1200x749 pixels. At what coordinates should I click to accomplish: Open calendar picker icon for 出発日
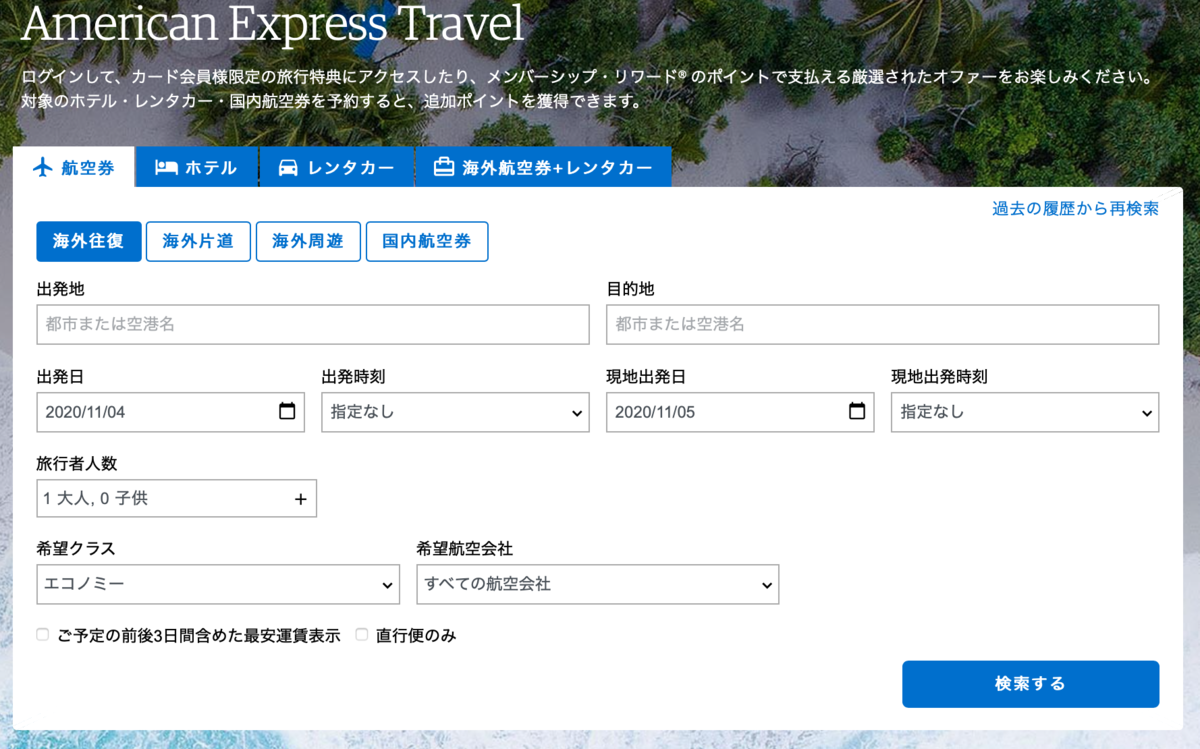coord(287,411)
